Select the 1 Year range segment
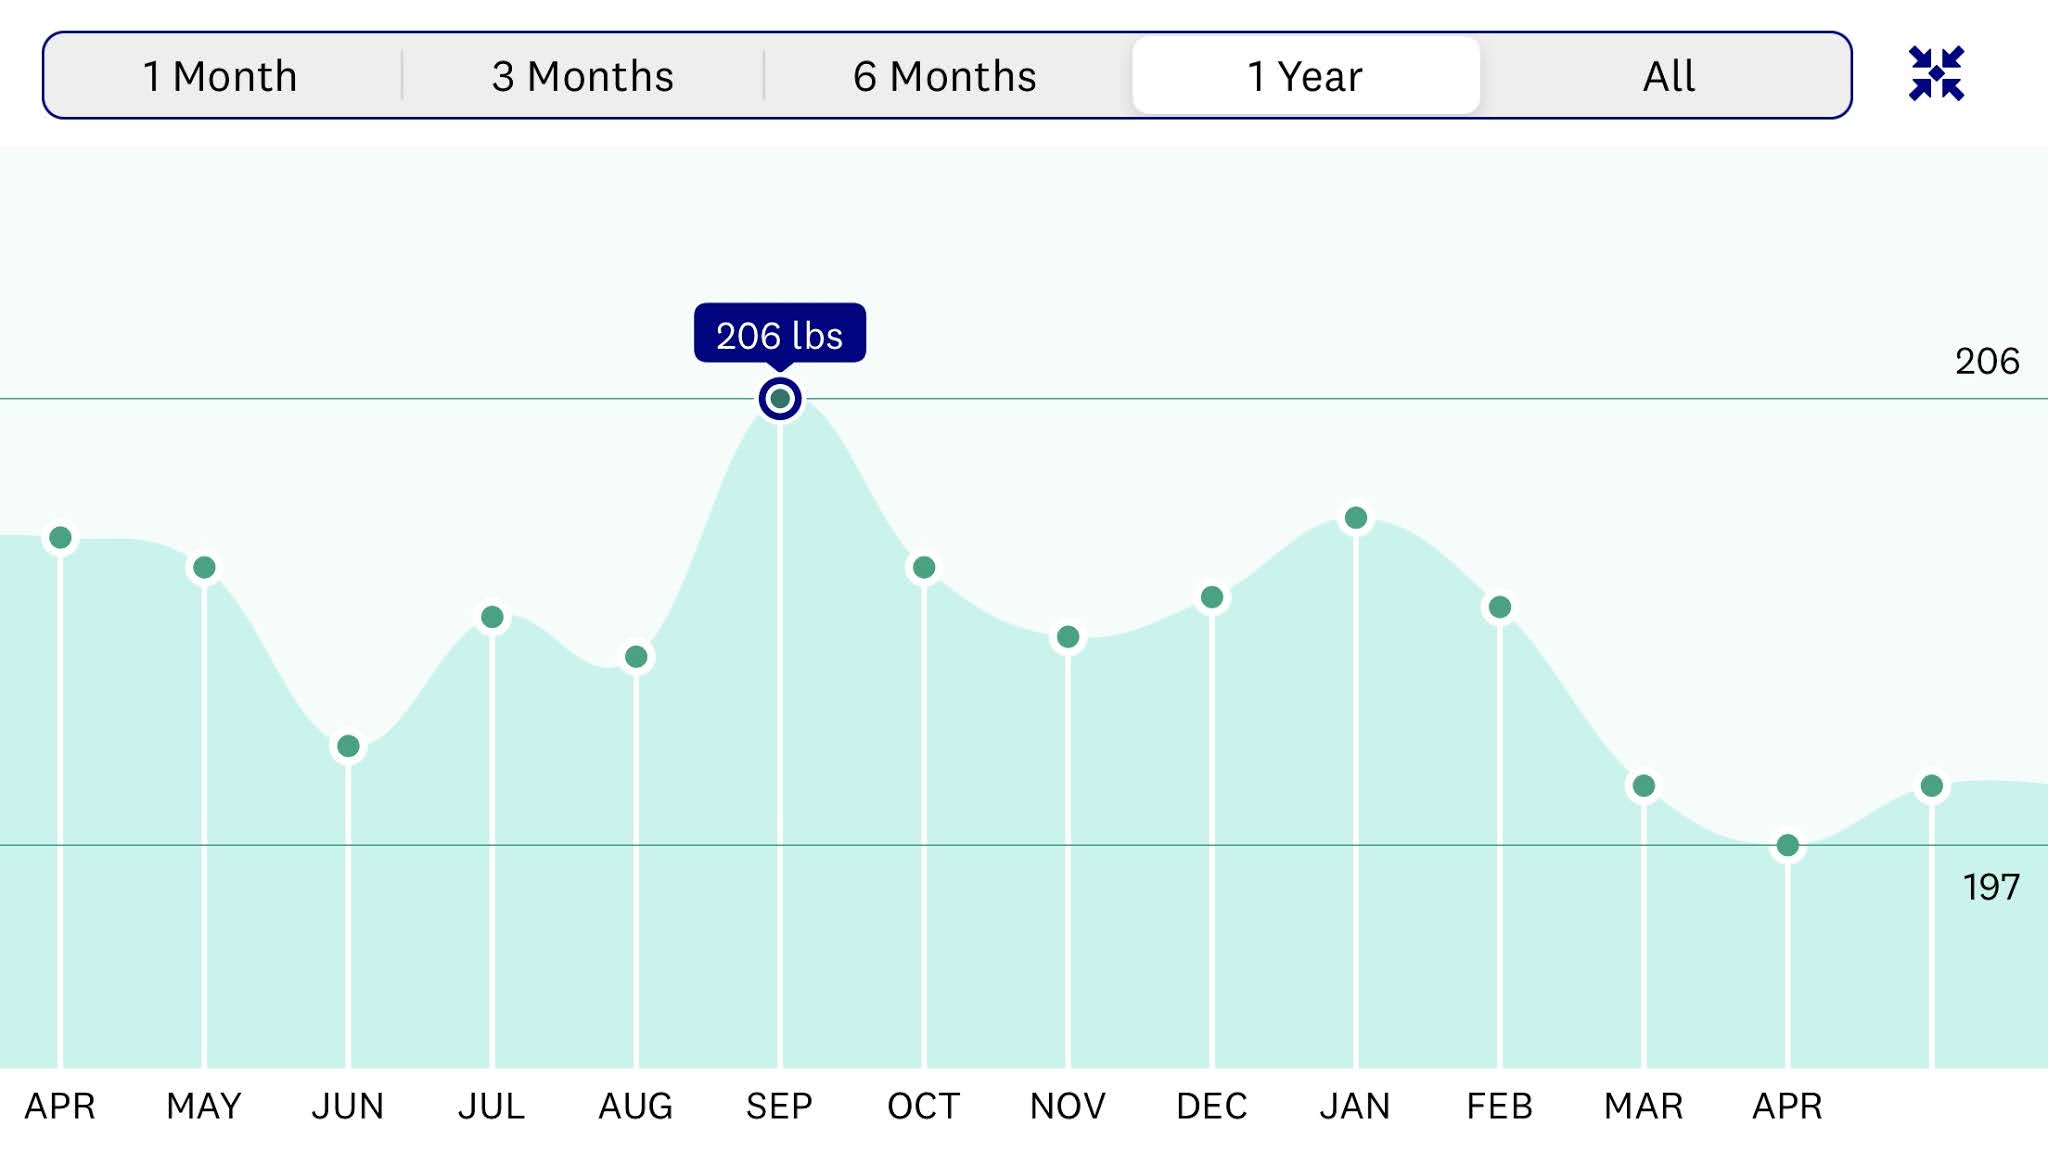The width and height of the screenshot is (2048, 1152). [x=1305, y=76]
